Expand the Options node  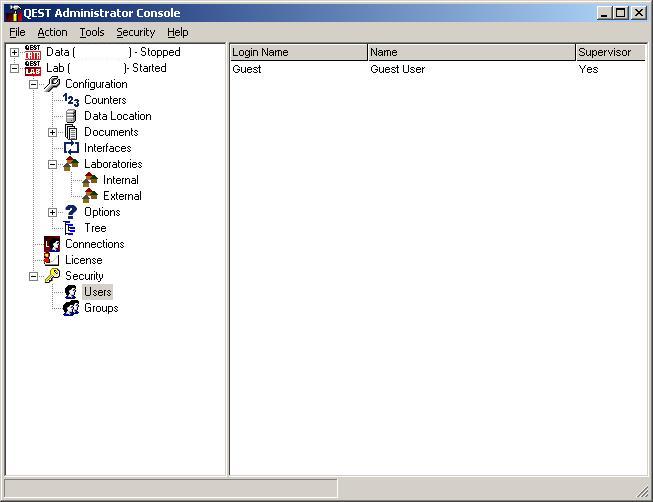52,212
